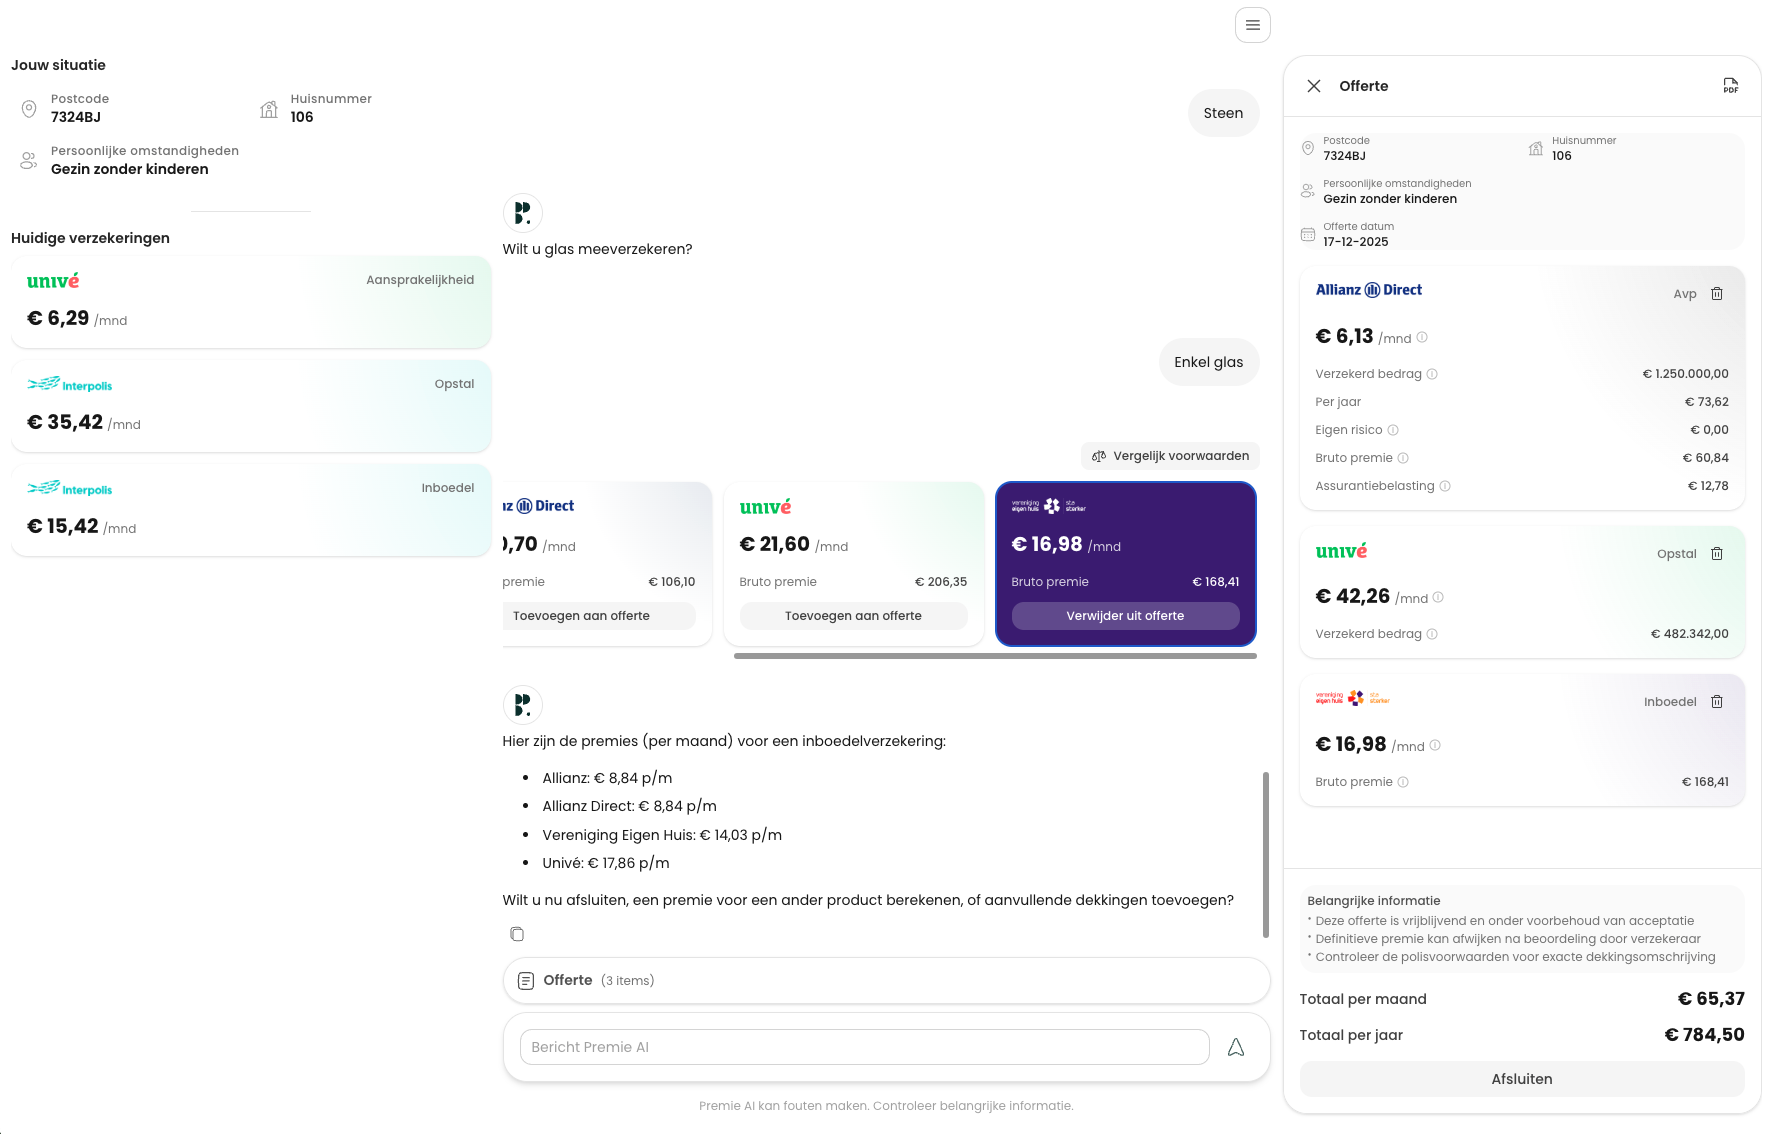Click the Totaal per maand € 65,37 value
The height and width of the screenshot is (1134, 1772).
(1710, 999)
